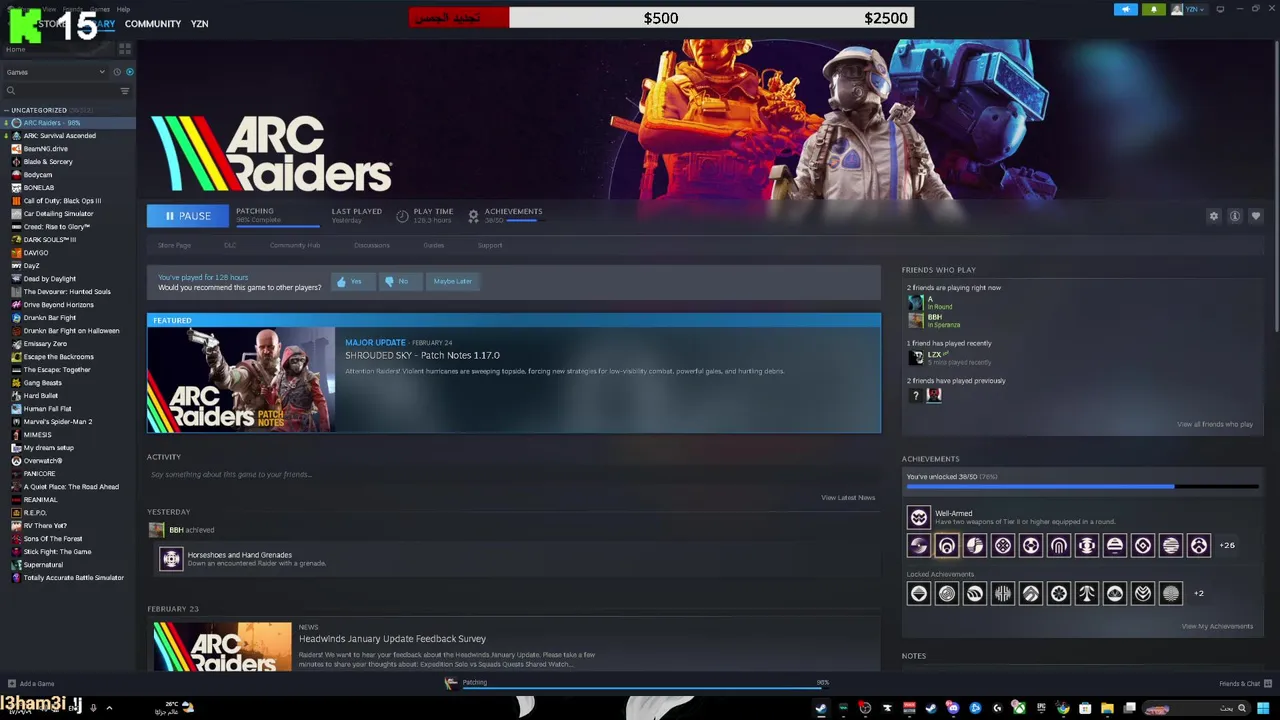Pause the ARC Raiders update
Viewport: 1280px width, 720px height.
pos(188,216)
